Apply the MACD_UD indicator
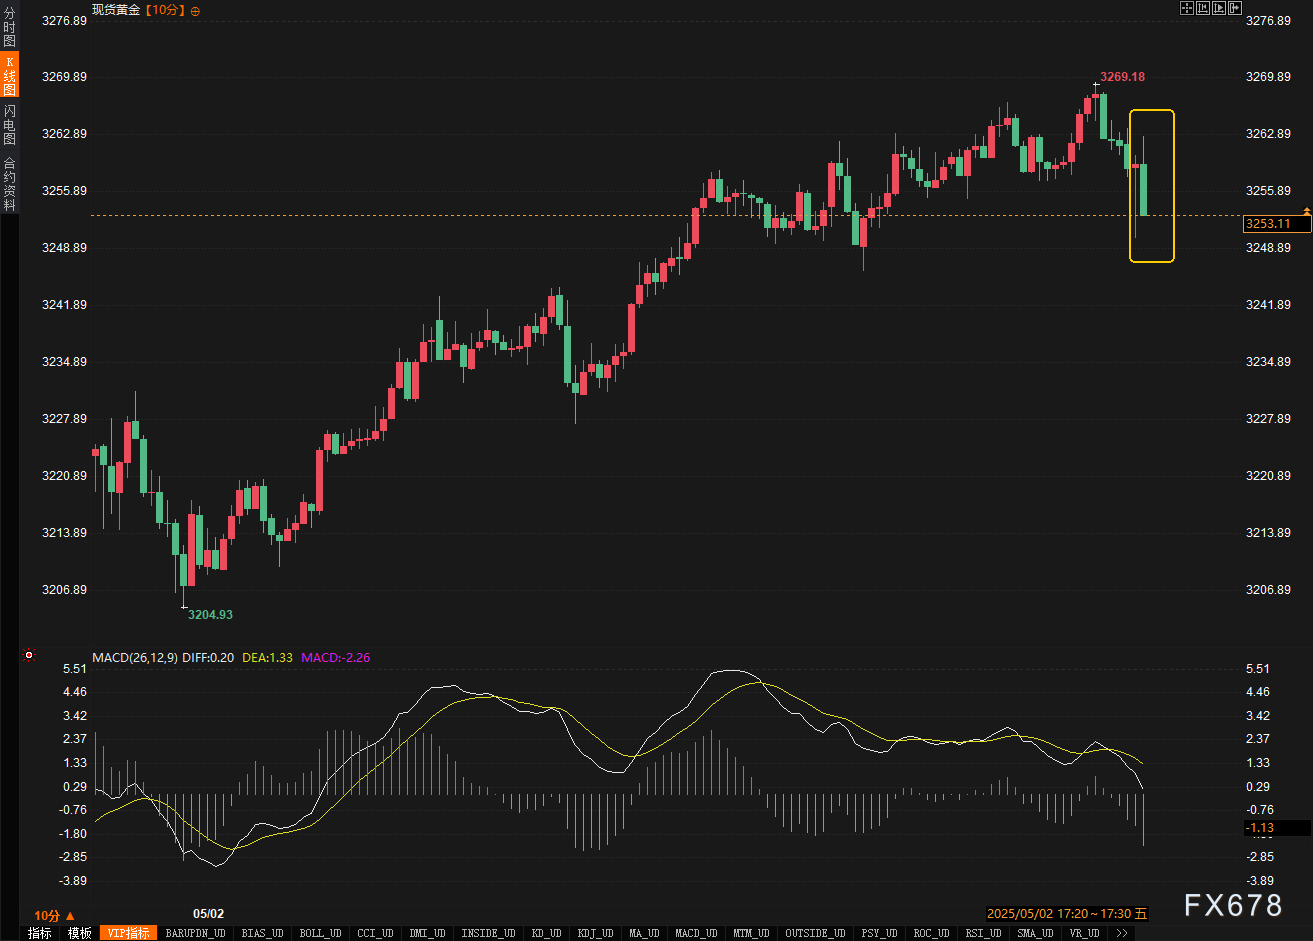This screenshot has width=1313, height=941. click(x=695, y=933)
